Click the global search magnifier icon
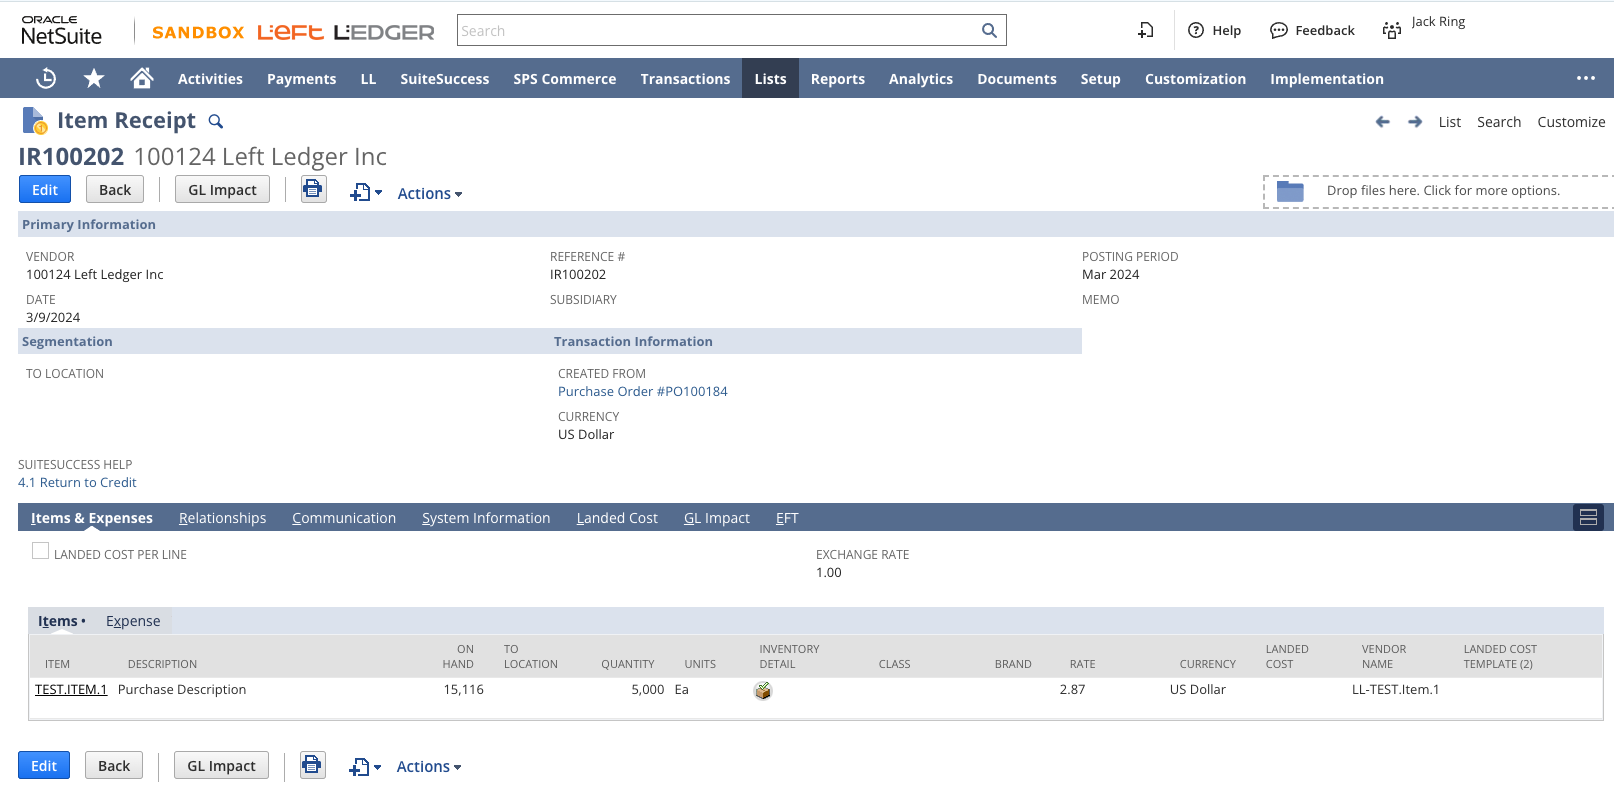1614x792 pixels. [989, 30]
